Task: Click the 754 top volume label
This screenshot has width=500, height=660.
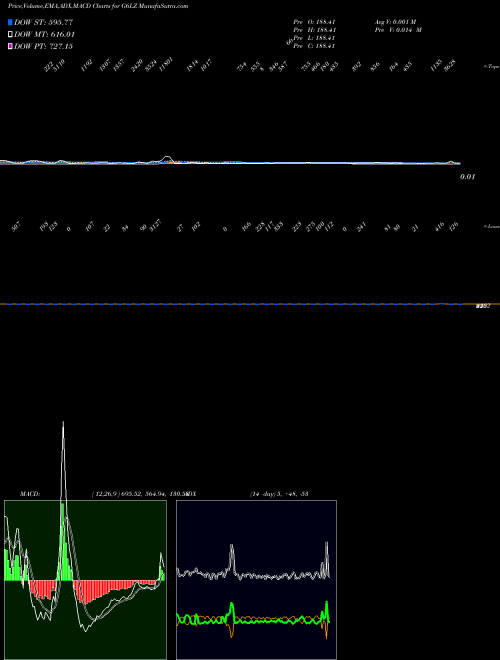Action: point(242,66)
